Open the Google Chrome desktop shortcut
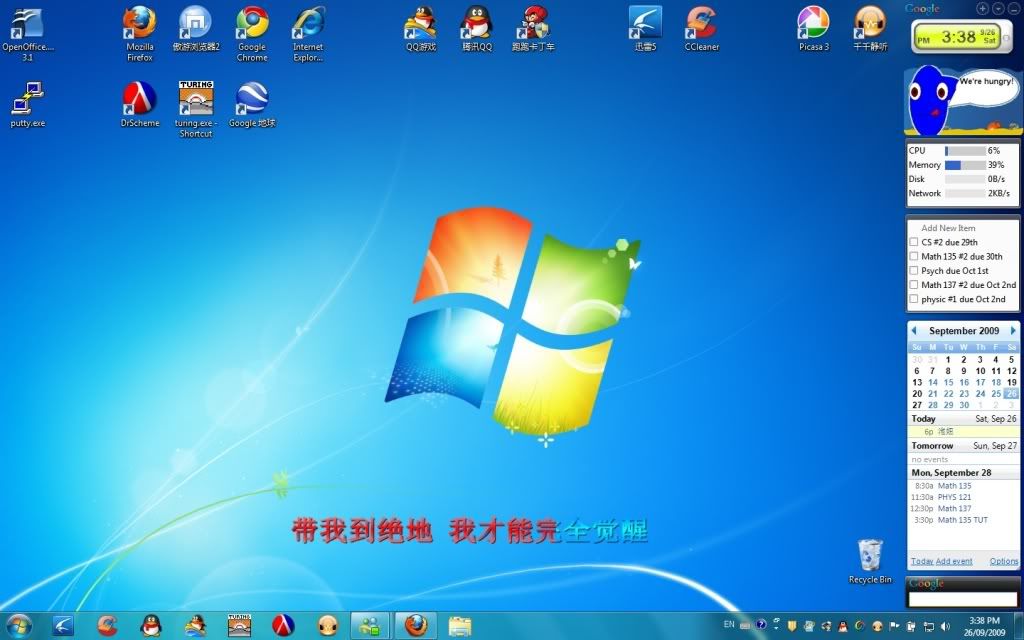The image size is (1024, 640). coord(252,34)
